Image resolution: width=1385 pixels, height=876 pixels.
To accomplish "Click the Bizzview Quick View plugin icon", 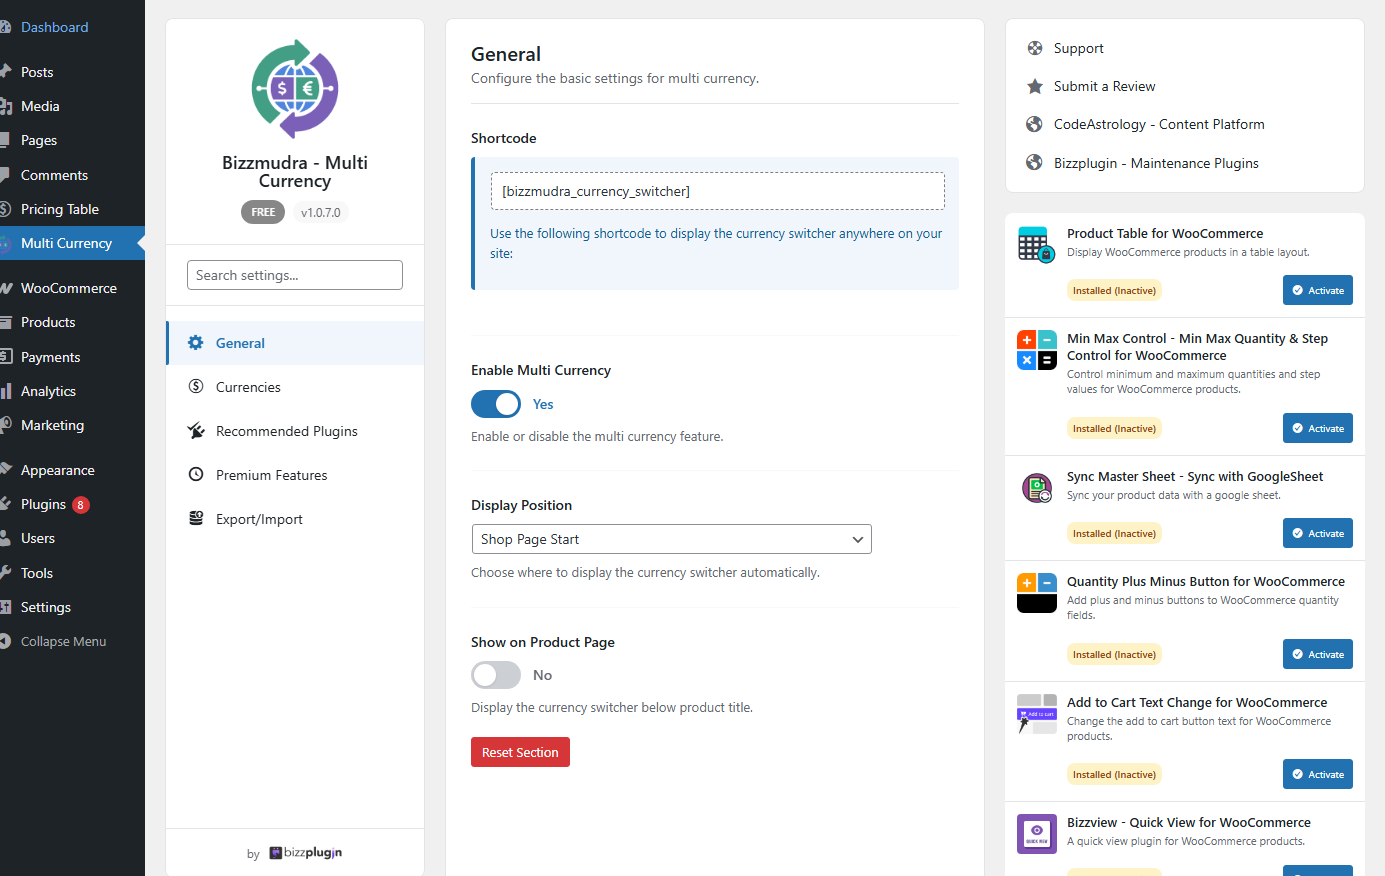I will coord(1037,834).
